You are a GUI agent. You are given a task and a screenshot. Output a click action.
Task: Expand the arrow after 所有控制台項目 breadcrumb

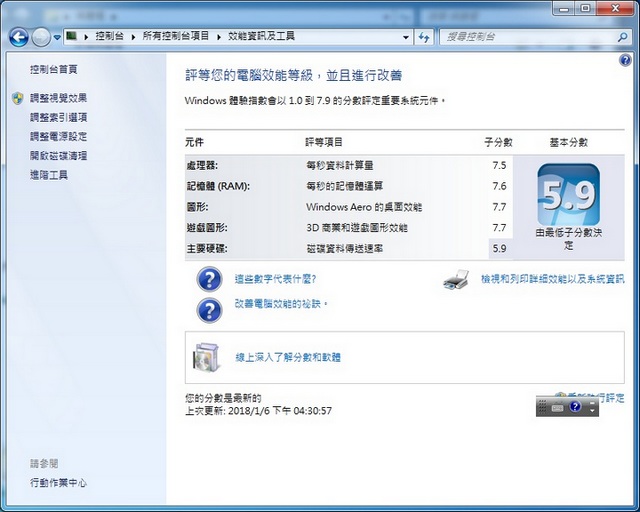tap(219, 37)
